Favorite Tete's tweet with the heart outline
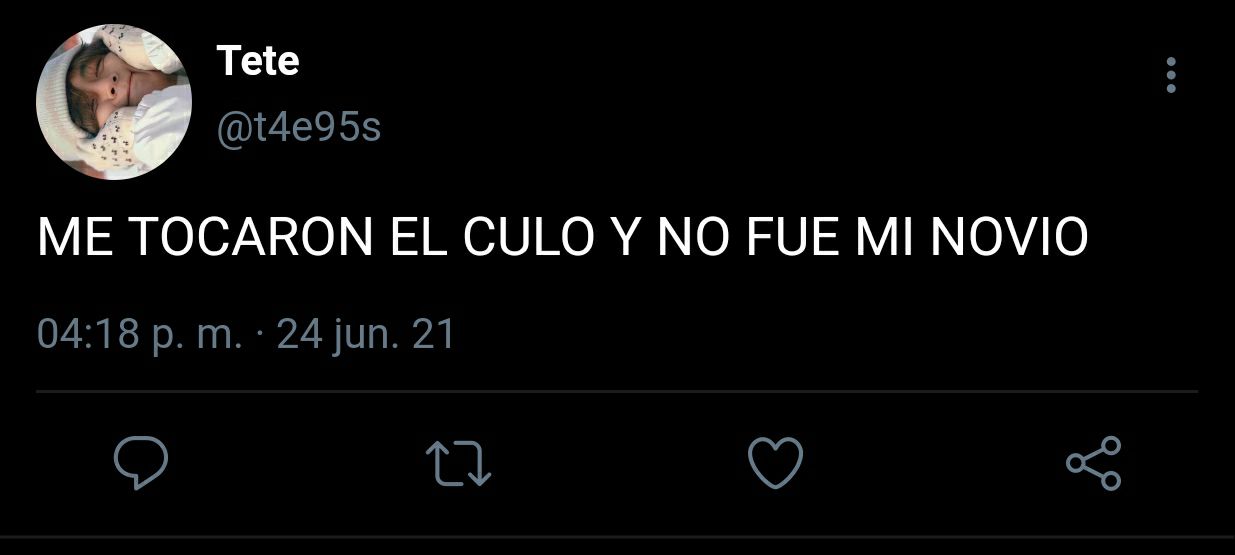 (x=776, y=464)
